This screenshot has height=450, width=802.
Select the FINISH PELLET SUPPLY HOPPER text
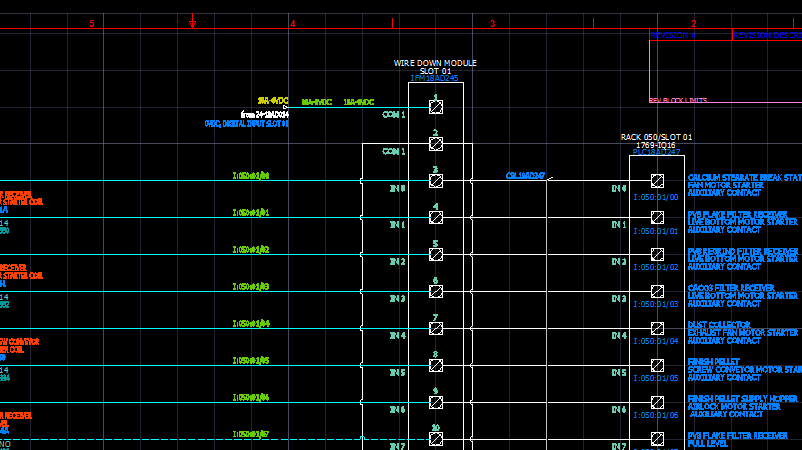click(743, 398)
